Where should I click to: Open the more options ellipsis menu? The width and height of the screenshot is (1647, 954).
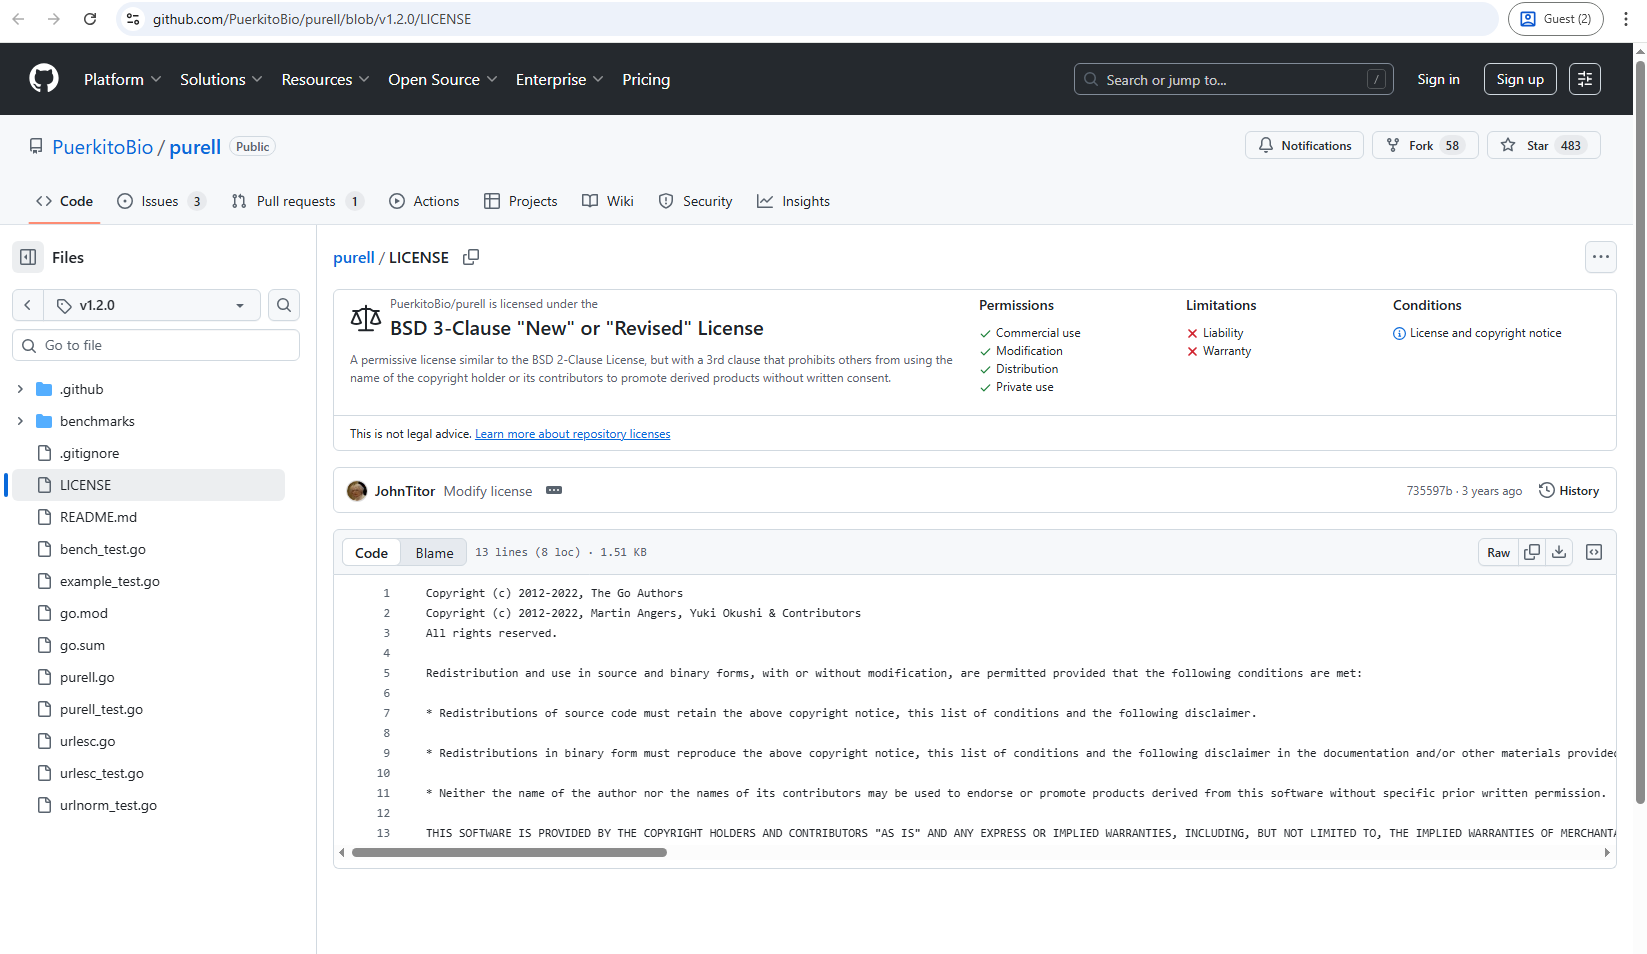[x=1600, y=257]
